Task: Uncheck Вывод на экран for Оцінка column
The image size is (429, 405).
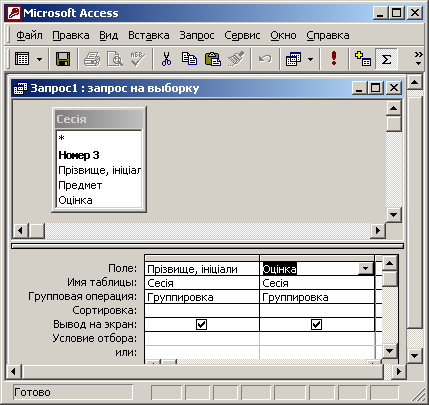Action: pos(316,324)
